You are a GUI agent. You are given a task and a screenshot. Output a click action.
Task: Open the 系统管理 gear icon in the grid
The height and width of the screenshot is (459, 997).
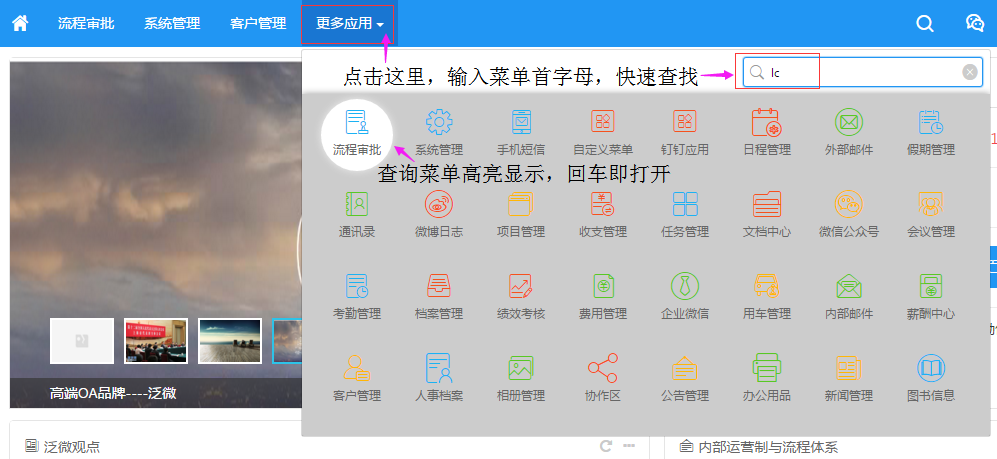pos(439,122)
